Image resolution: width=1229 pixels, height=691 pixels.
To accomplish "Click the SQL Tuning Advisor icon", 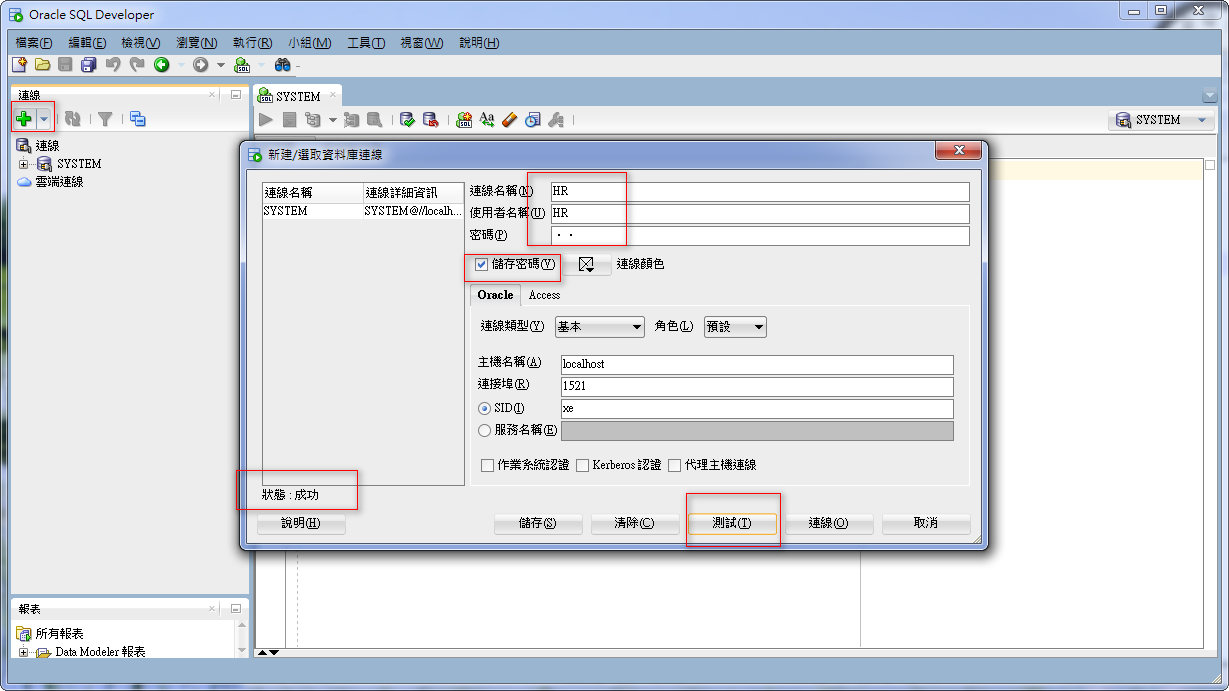I will [x=374, y=120].
